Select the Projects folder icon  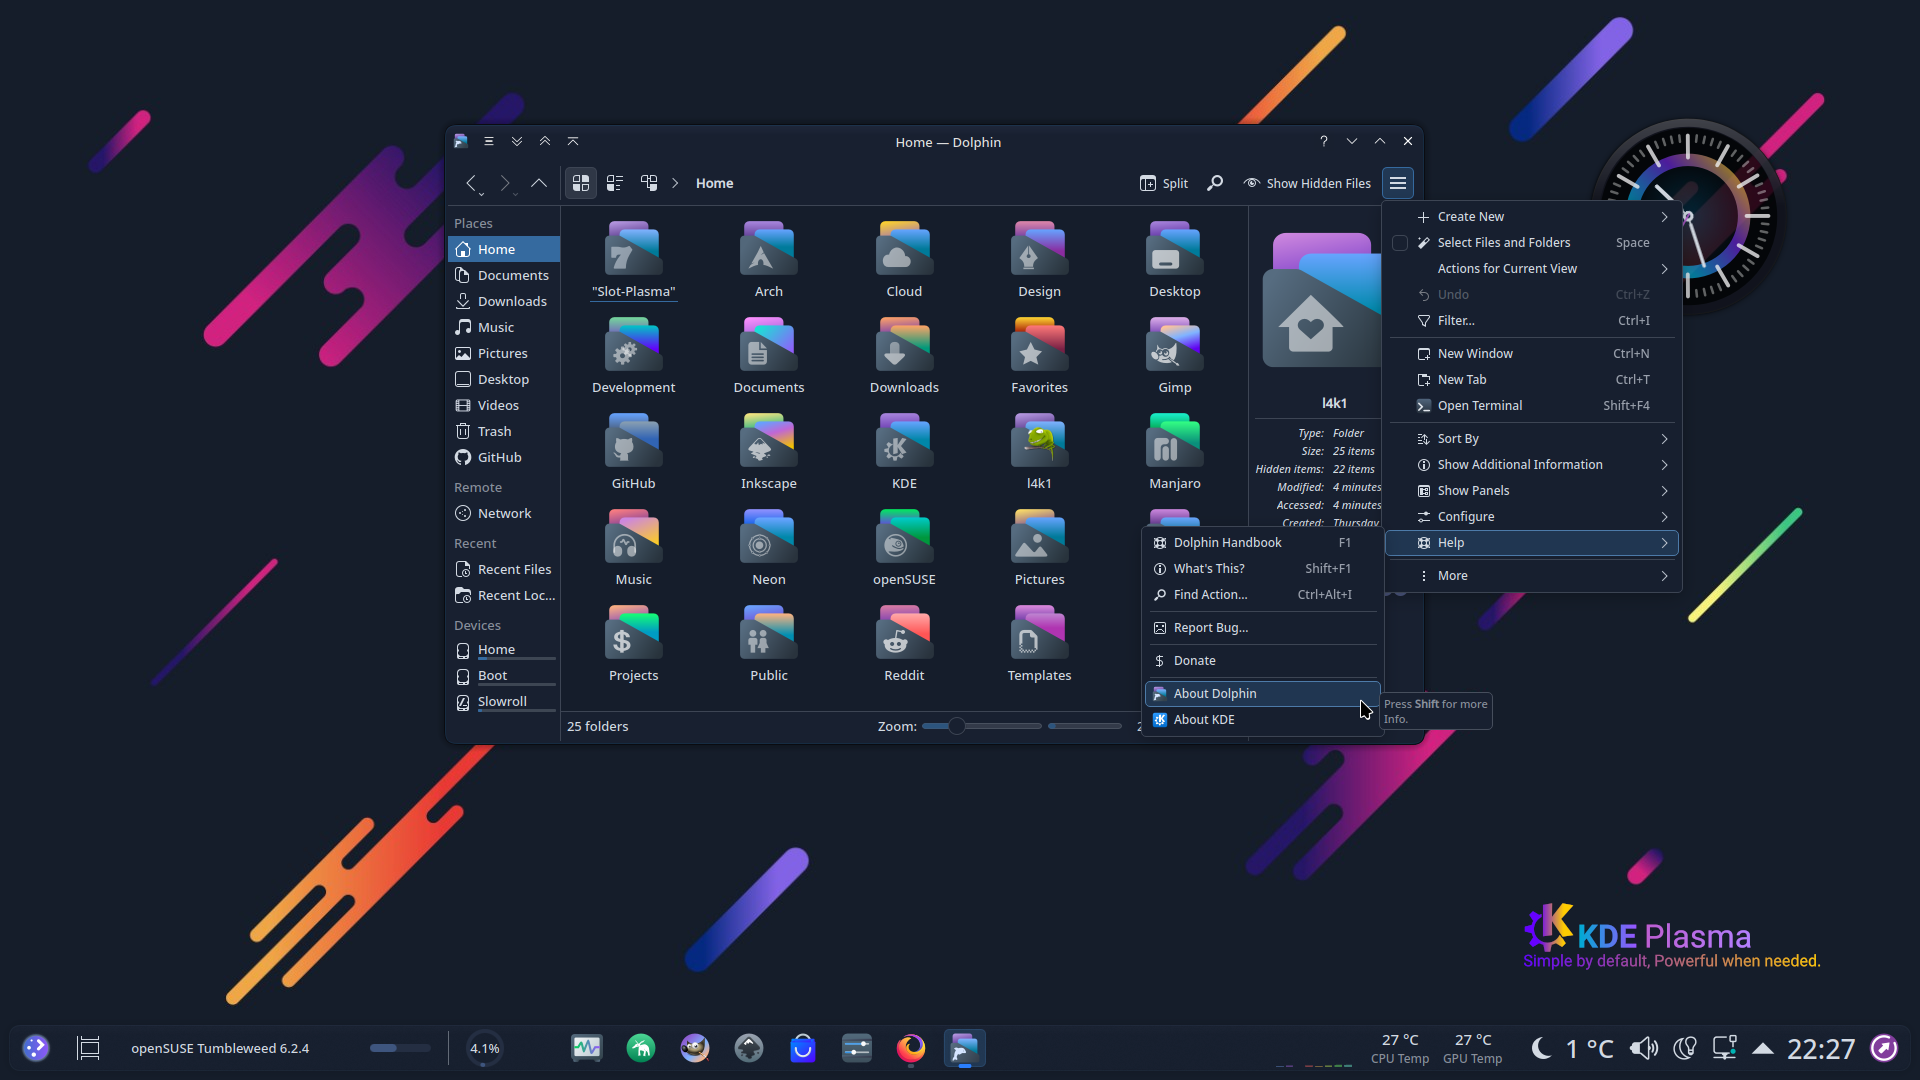(633, 634)
